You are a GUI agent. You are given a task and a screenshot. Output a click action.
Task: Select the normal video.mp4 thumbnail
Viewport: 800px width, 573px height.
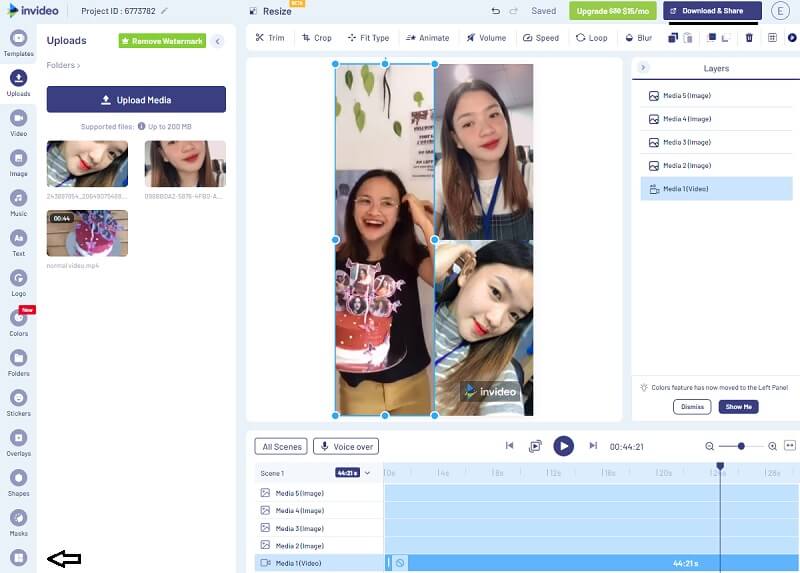[x=86, y=232]
